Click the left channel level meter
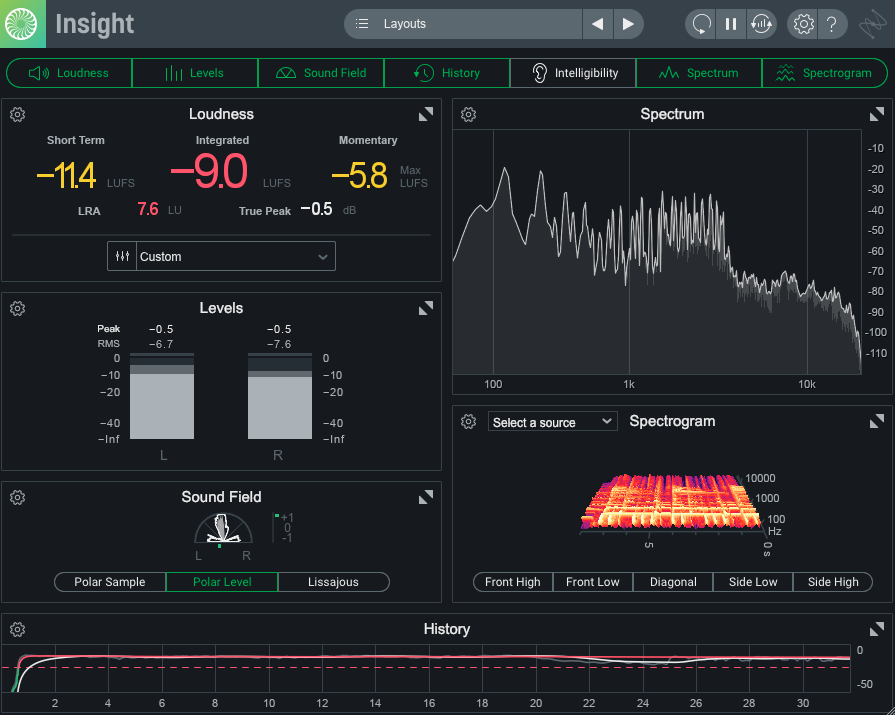Screen dimensions: 895x715 point(162,396)
